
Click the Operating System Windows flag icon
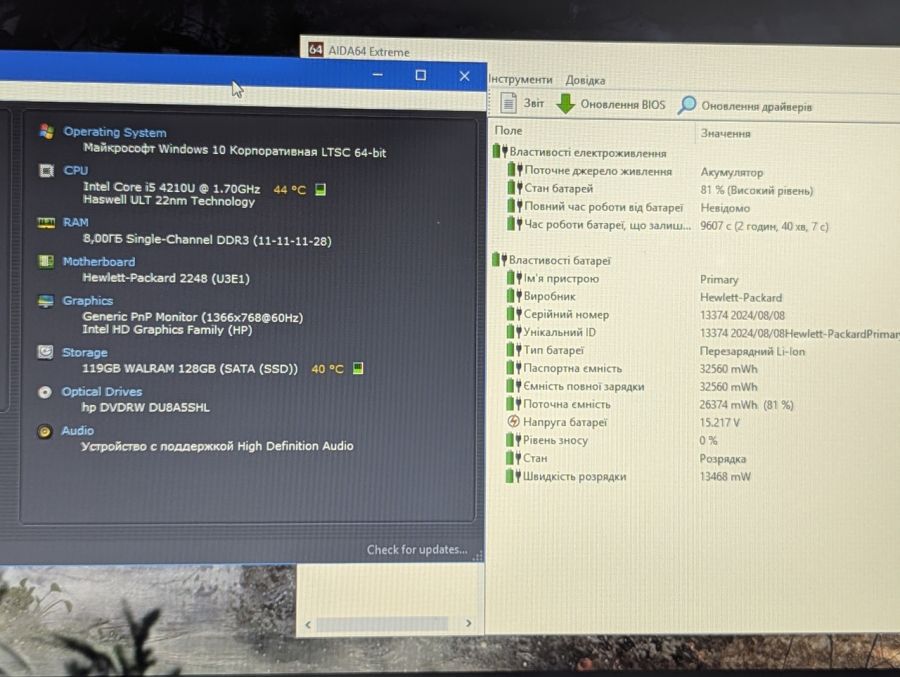click(46, 131)
